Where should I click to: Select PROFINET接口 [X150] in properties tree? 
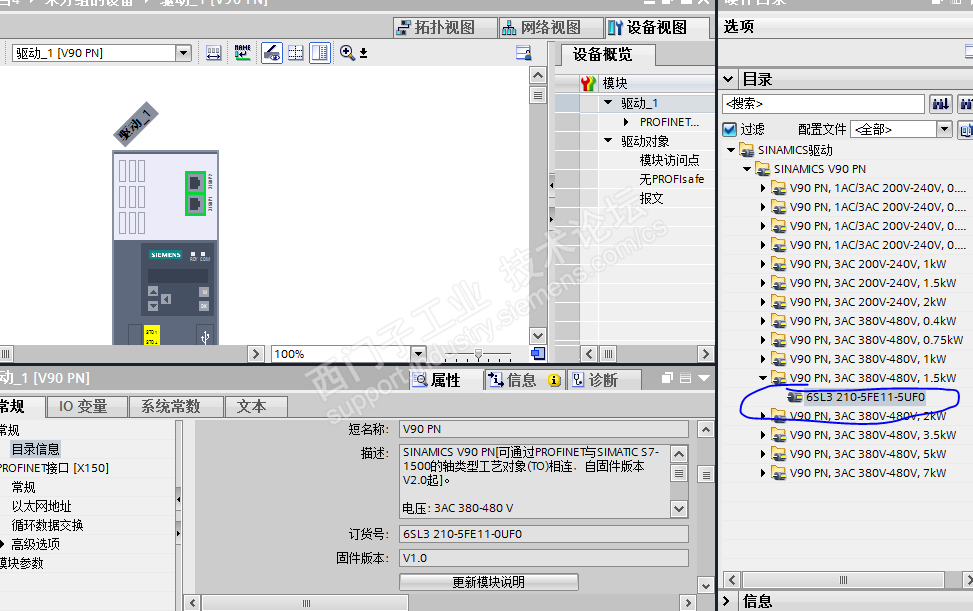click(x=53, y=468)
